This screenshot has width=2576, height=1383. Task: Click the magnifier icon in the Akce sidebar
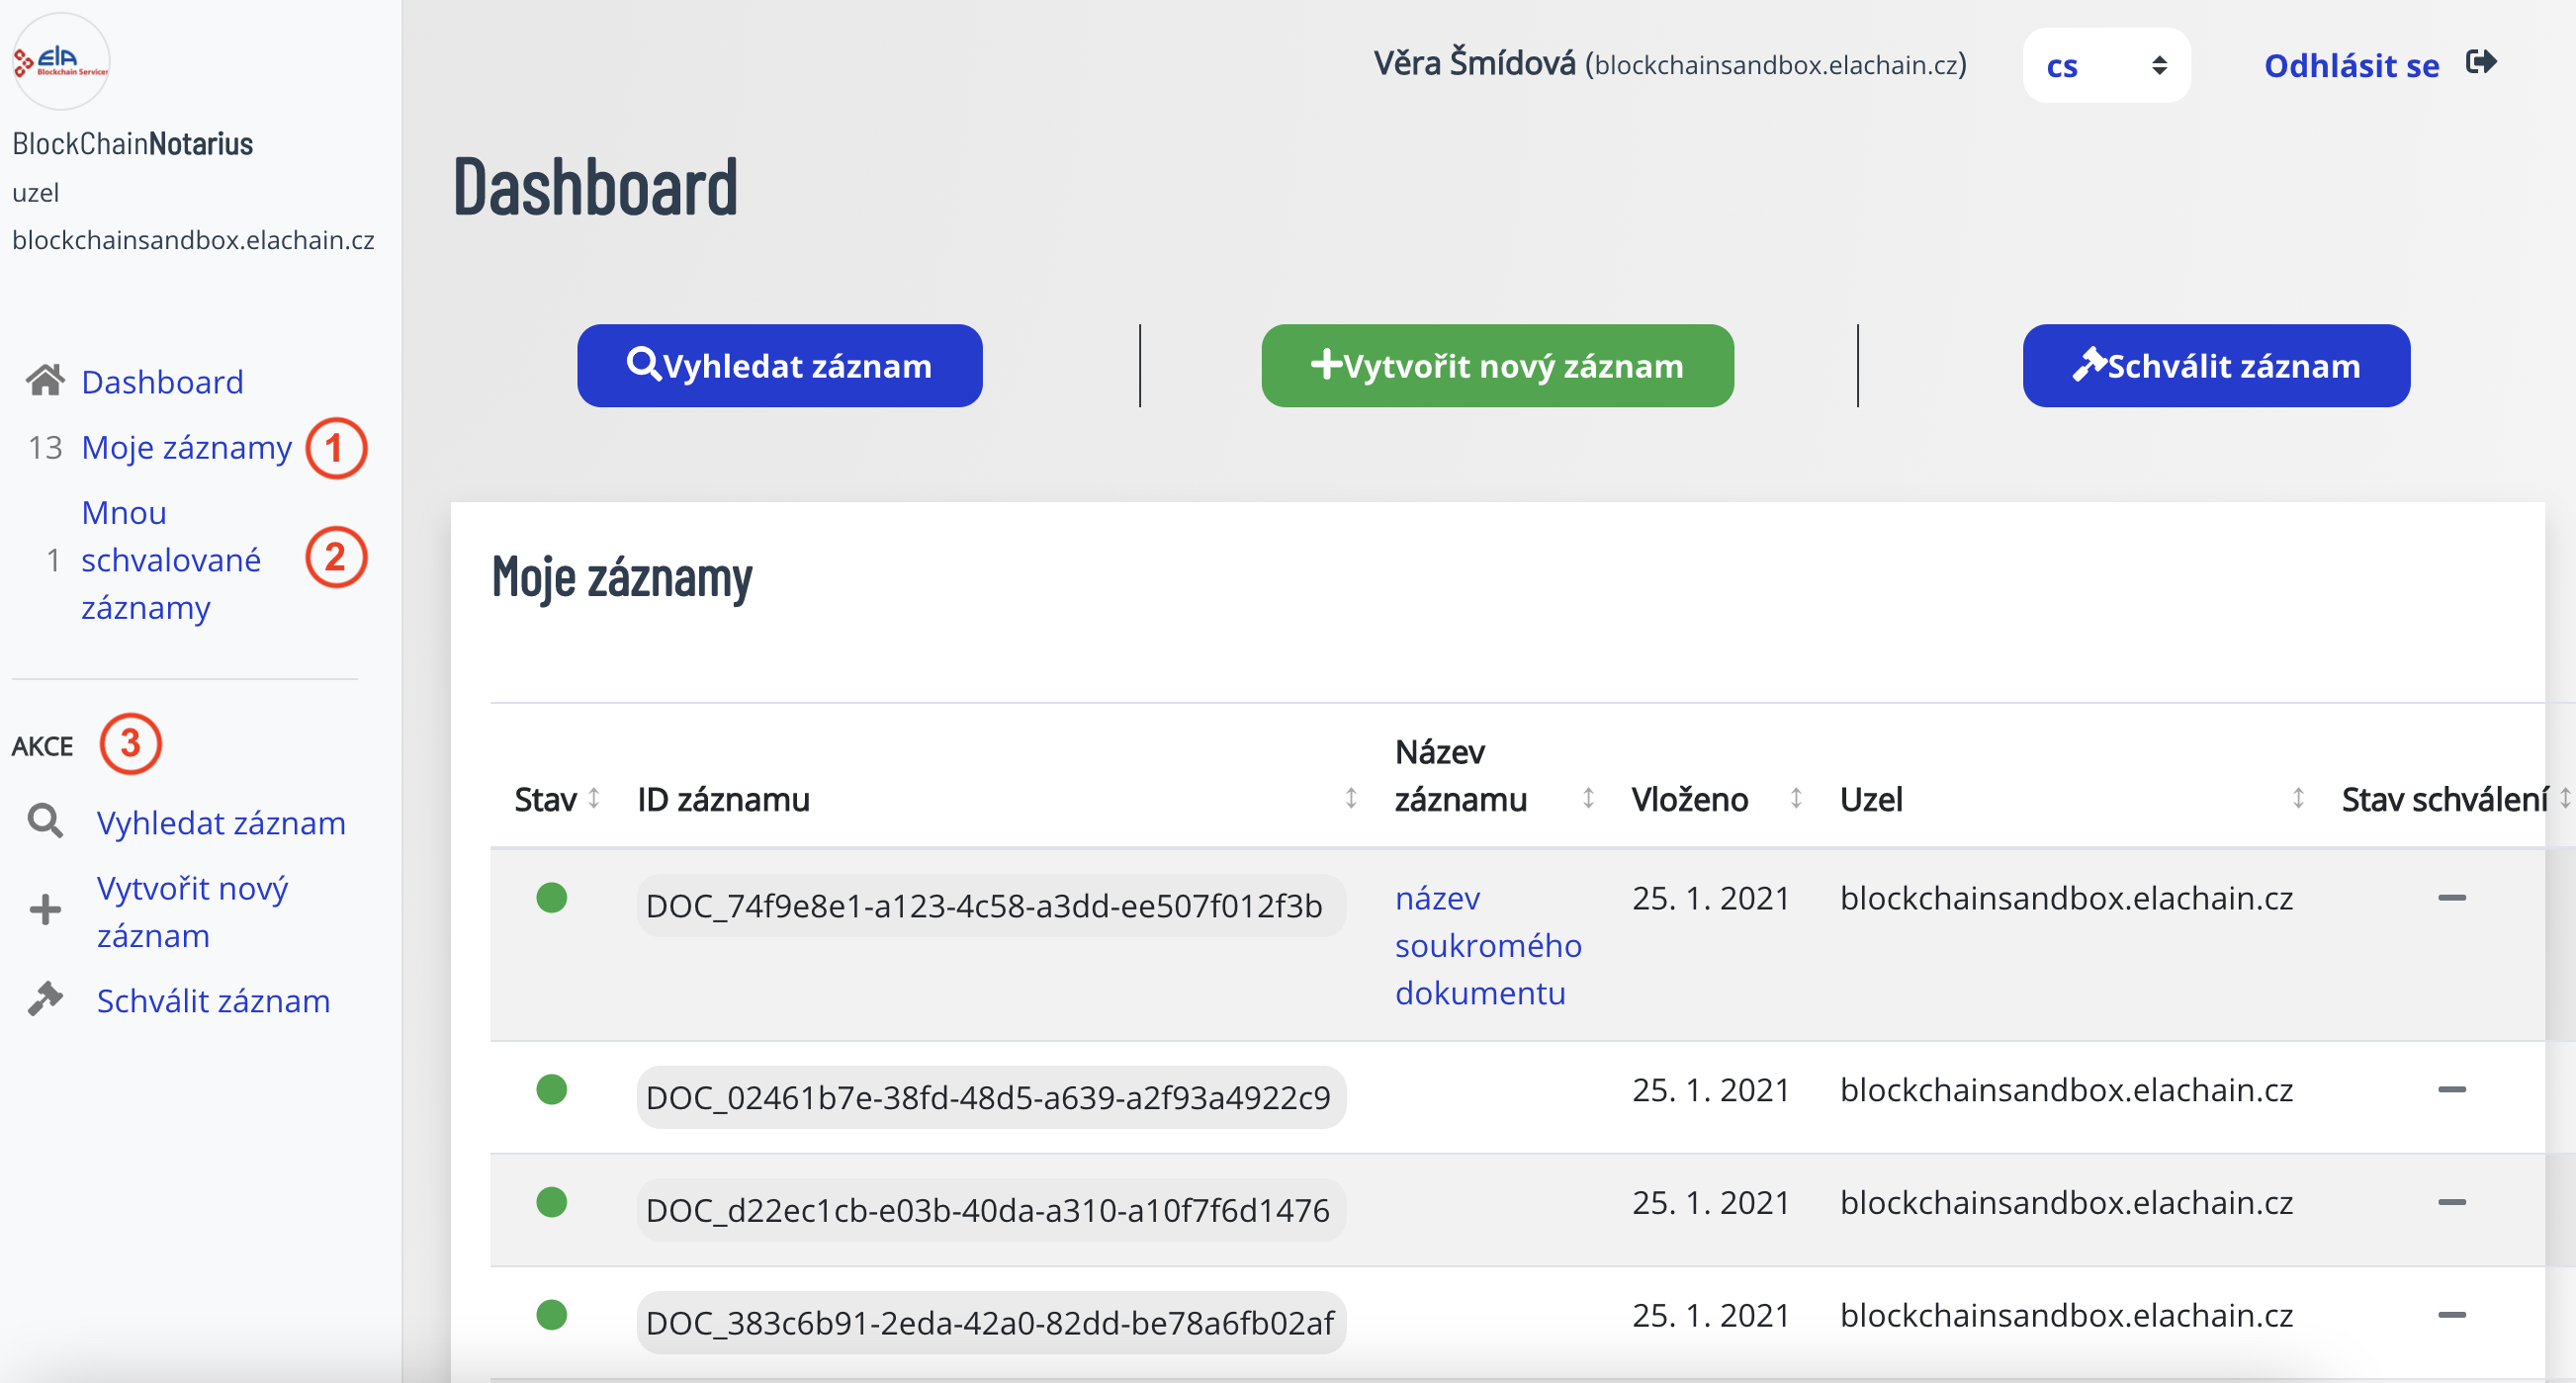click(x=45, y=822)
